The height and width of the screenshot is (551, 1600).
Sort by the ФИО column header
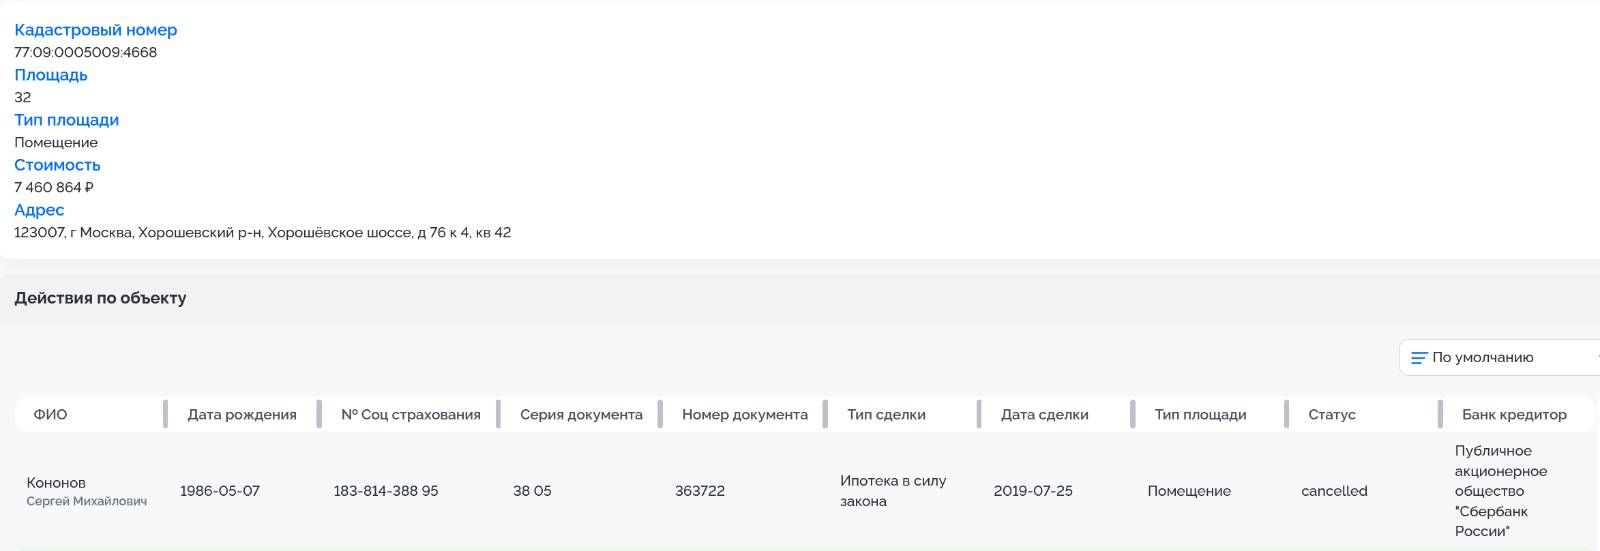50,415
